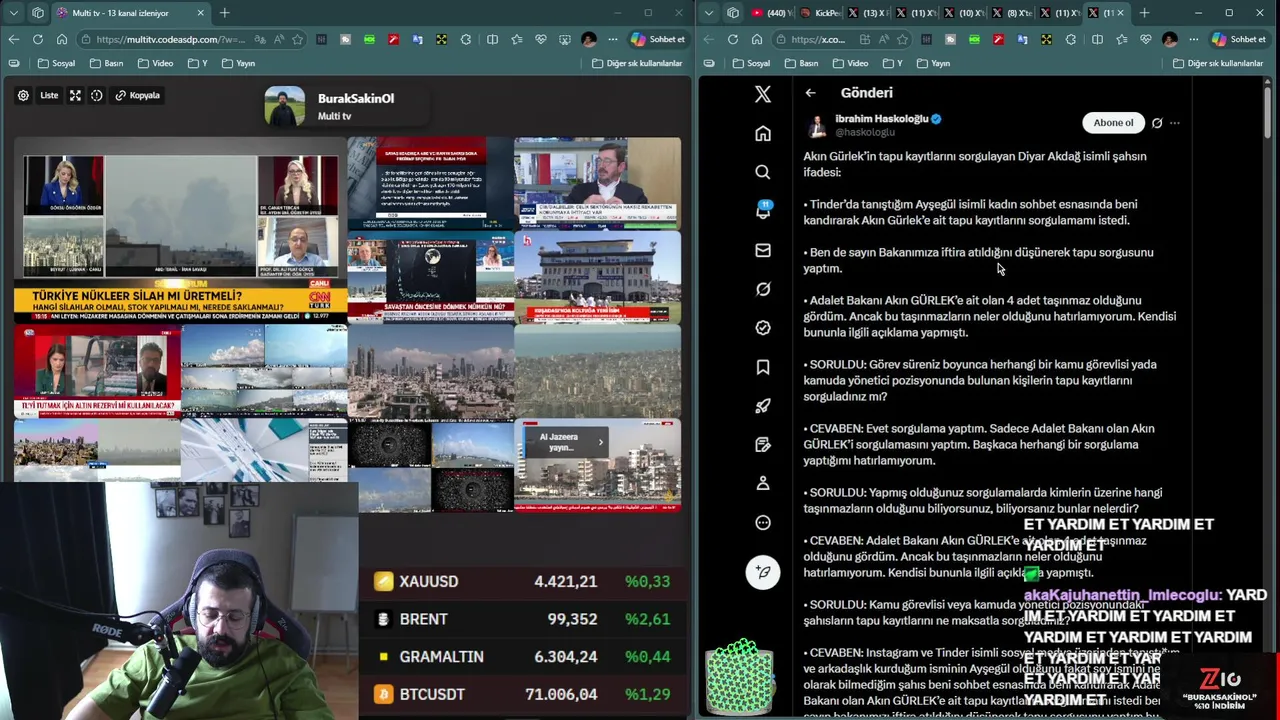Open favorites list icon in left browser
The image size is (1280, 720).
pyautogui.click(x=517, y=39)
